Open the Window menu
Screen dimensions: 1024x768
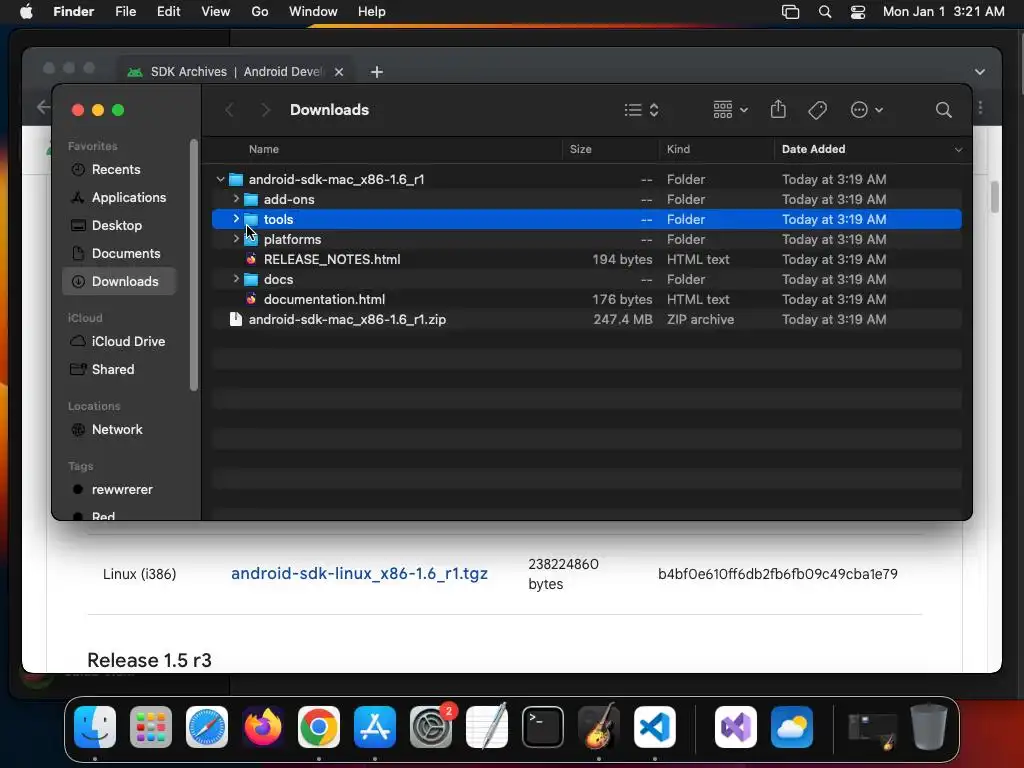coord(313,12)
